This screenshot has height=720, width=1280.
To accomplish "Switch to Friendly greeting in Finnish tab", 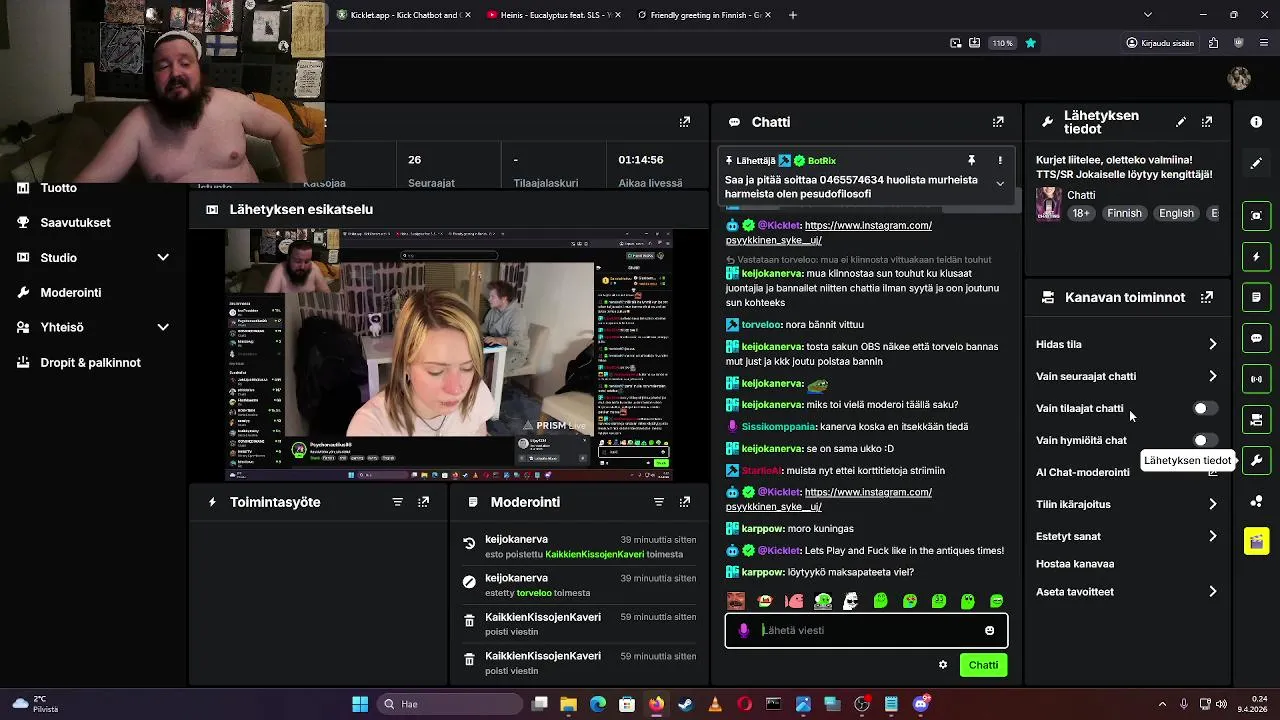I will click(702, 15).
